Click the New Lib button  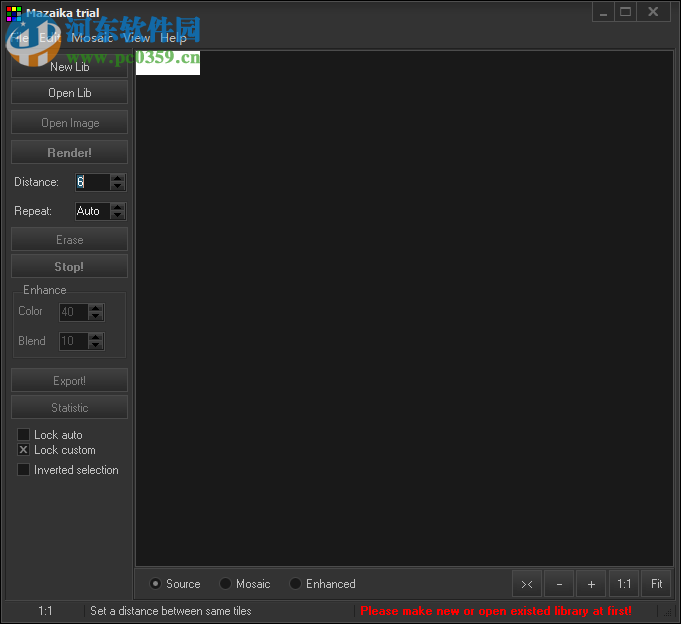[x=69, y=66]
